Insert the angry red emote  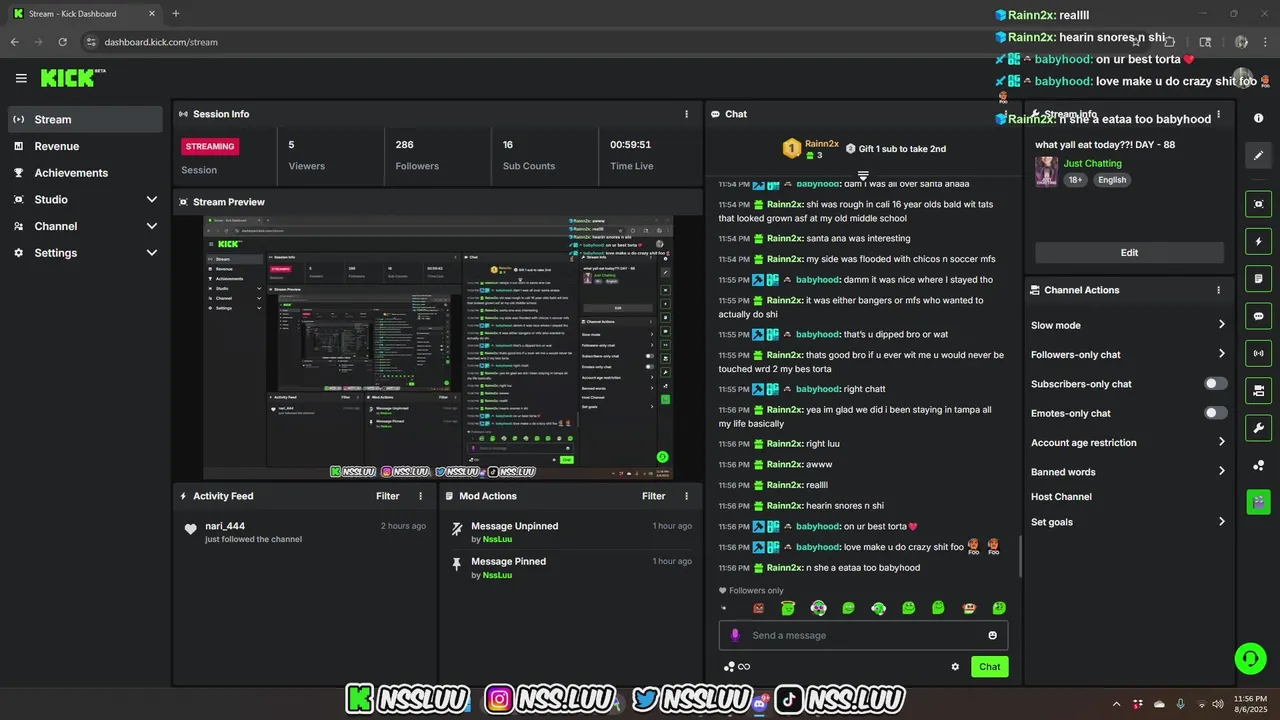click(759, 608)
